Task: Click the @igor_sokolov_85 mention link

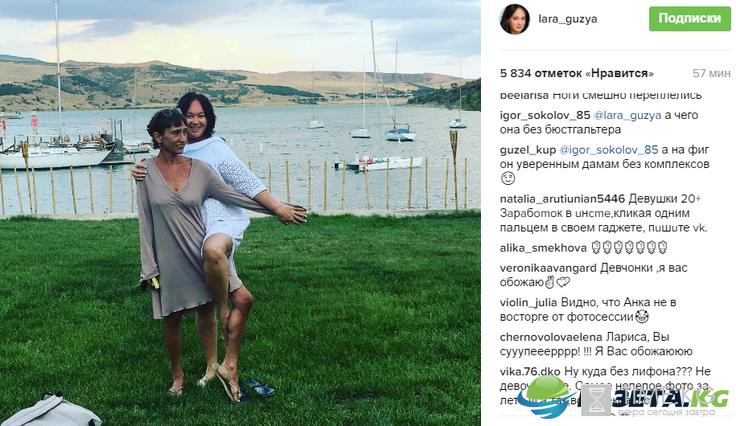Action: (609, 150)
